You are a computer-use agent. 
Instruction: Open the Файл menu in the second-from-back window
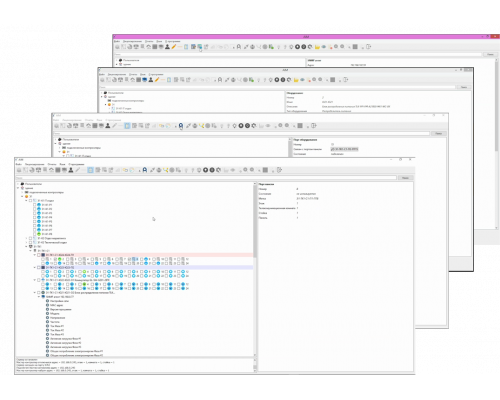(102, 74)
